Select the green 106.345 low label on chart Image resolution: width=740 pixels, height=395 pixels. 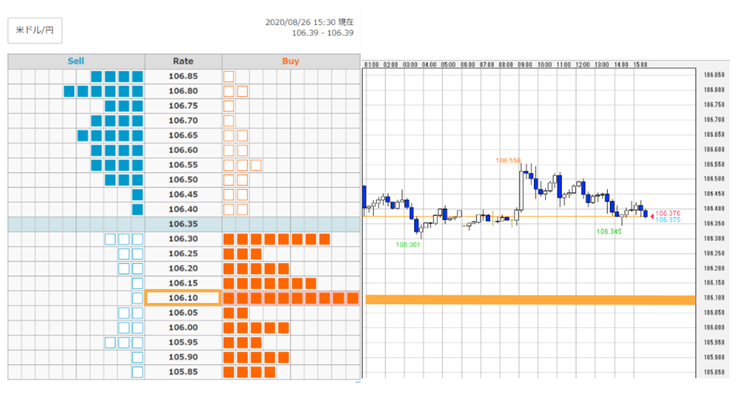click(609, 232)
